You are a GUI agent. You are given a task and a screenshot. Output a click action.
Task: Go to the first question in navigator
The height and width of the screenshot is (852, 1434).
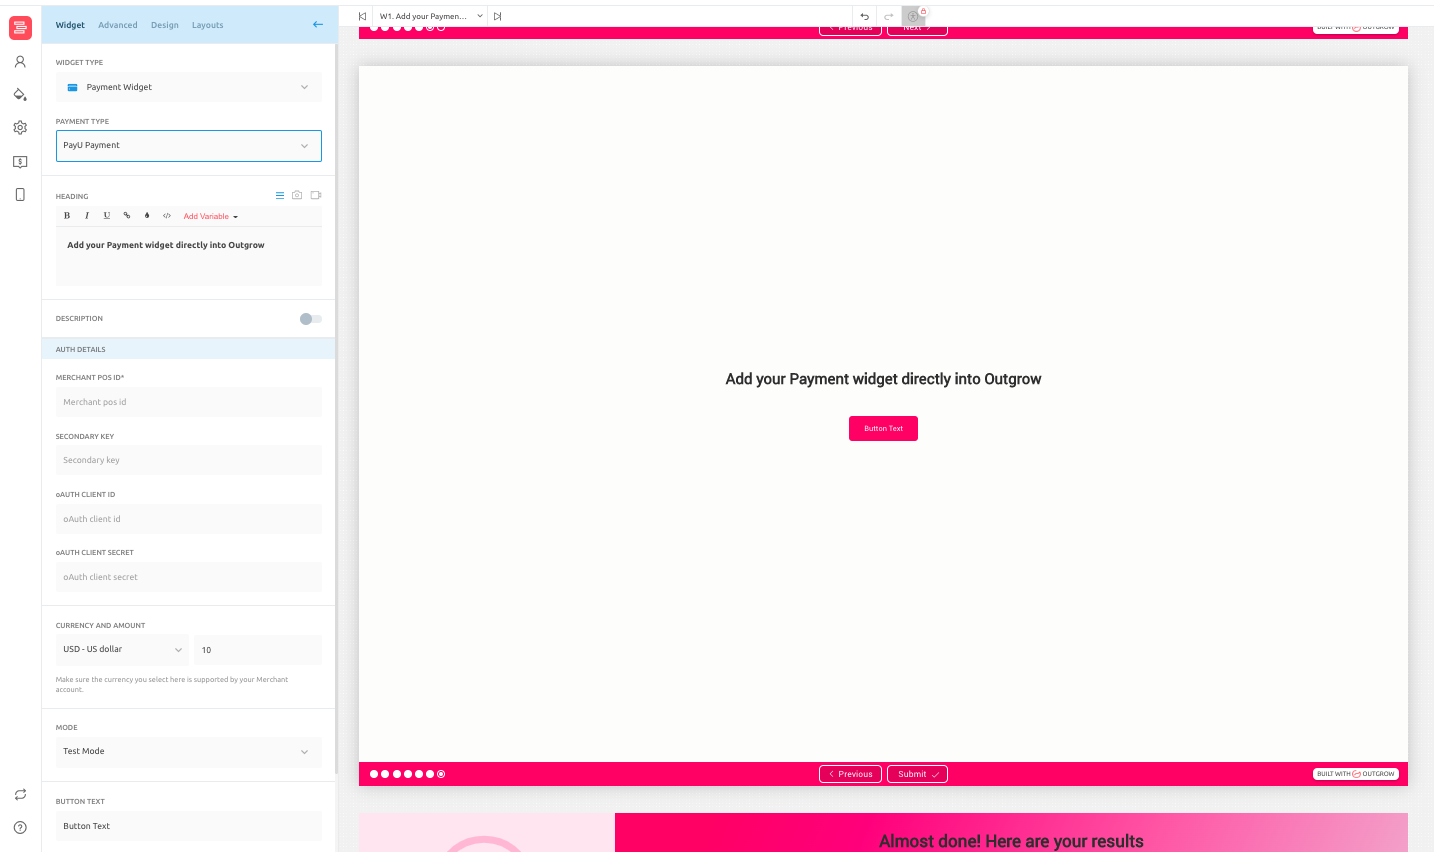point(362,16)
